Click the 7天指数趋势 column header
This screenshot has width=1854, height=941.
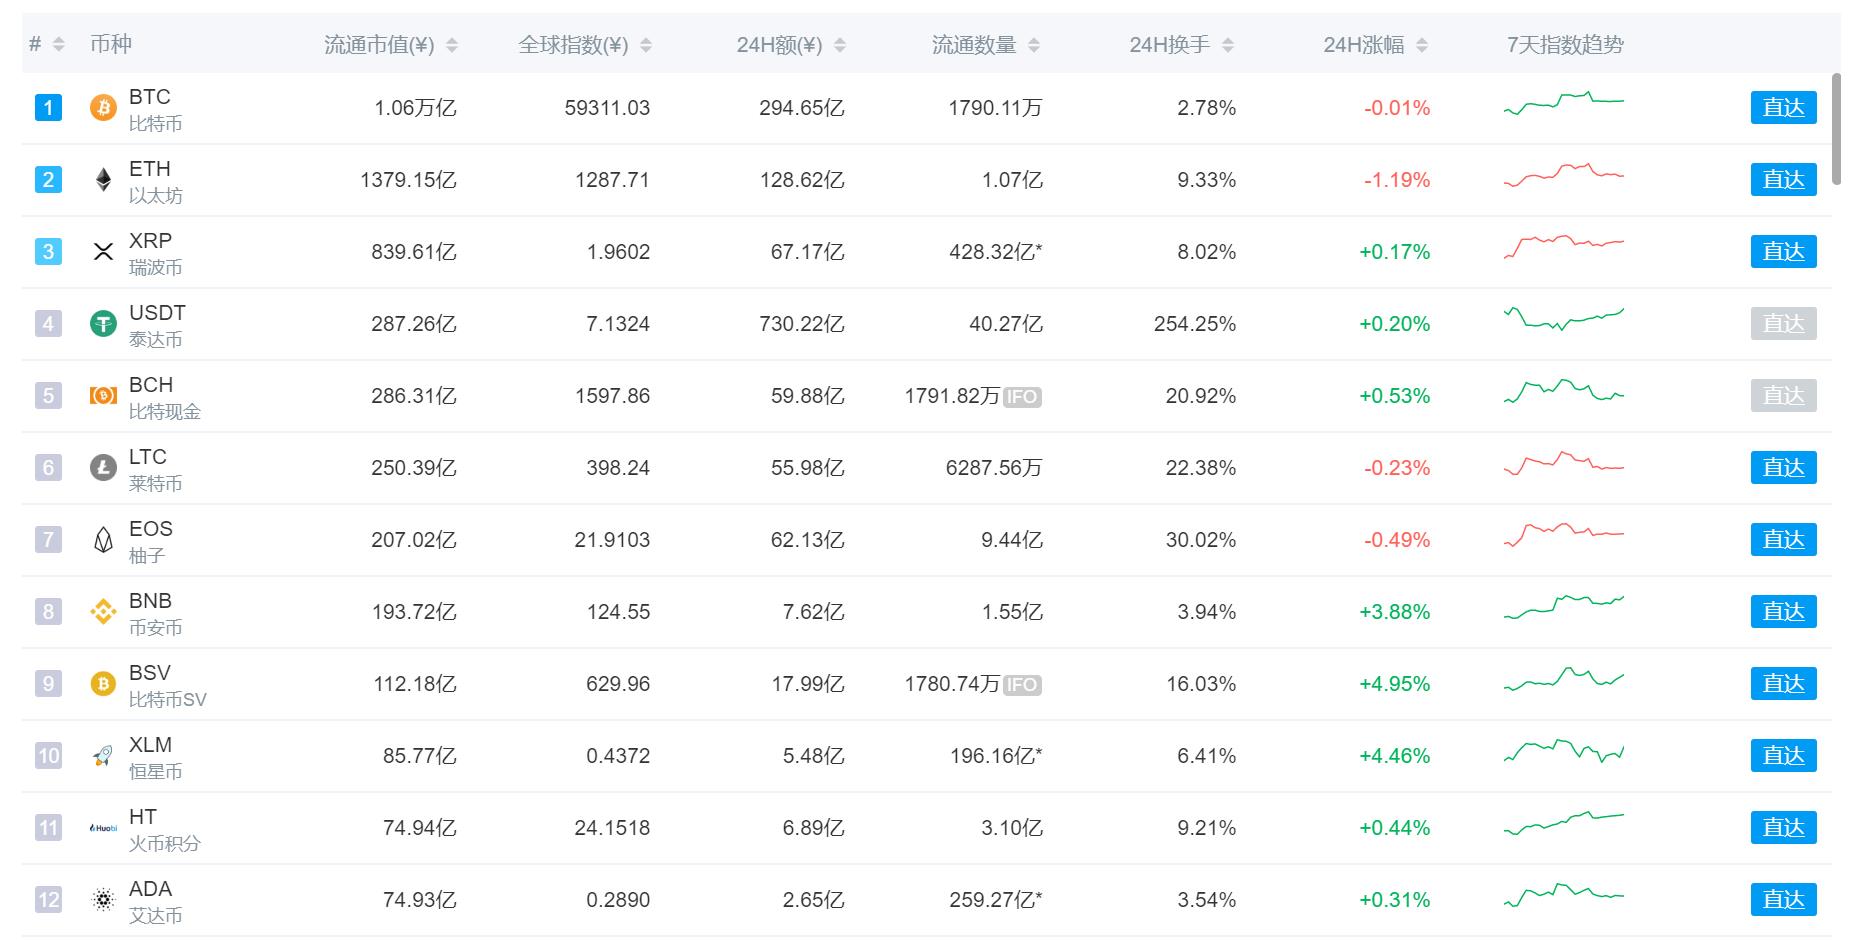(1565, 45)
